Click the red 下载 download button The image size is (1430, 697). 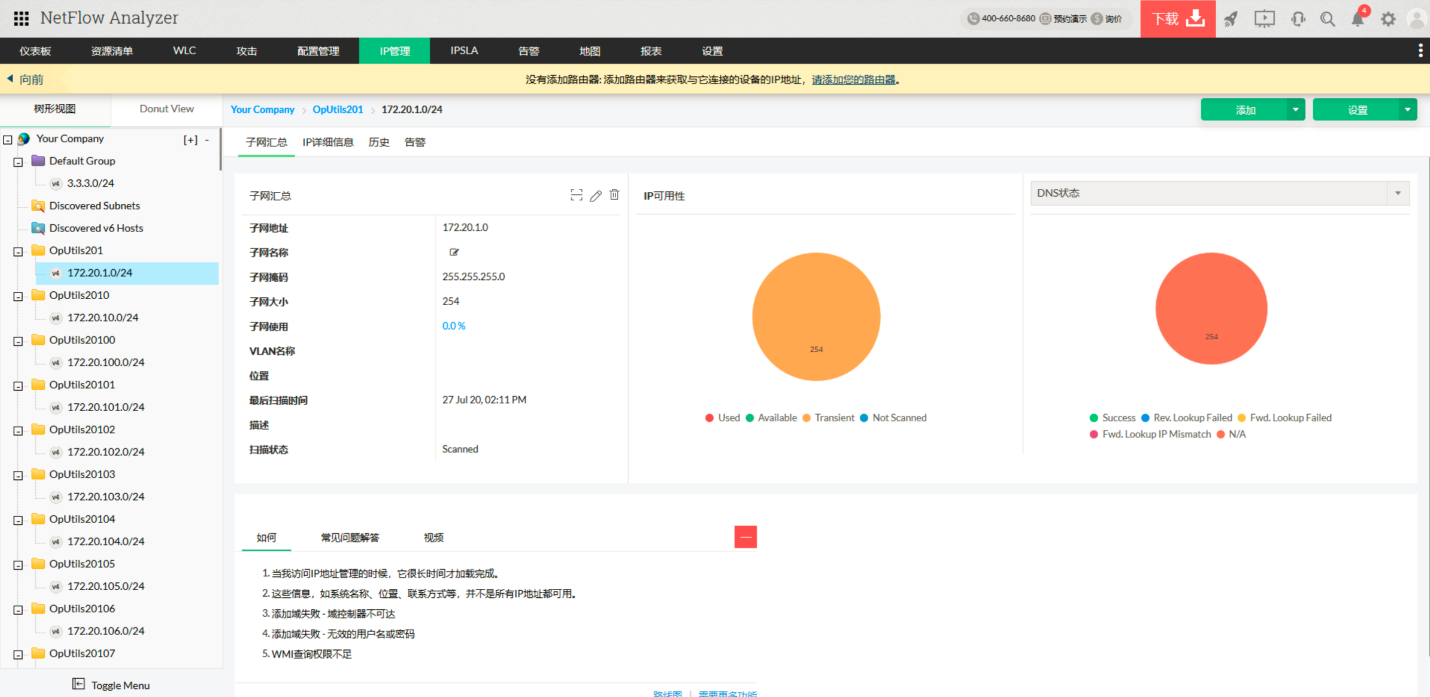[1178, 18]
